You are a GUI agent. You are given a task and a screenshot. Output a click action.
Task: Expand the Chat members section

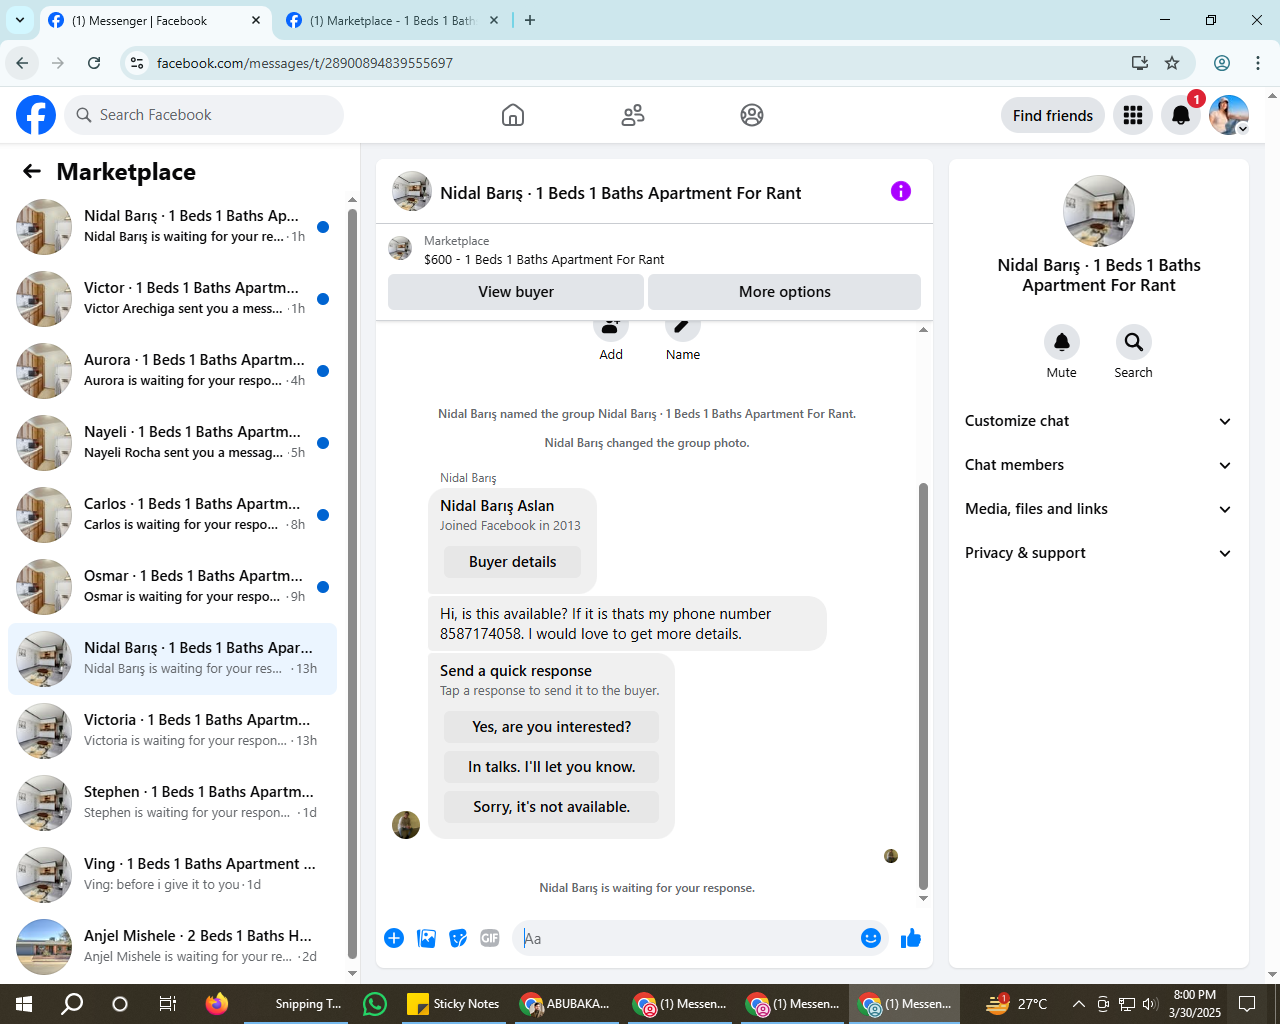(1098, 465)
